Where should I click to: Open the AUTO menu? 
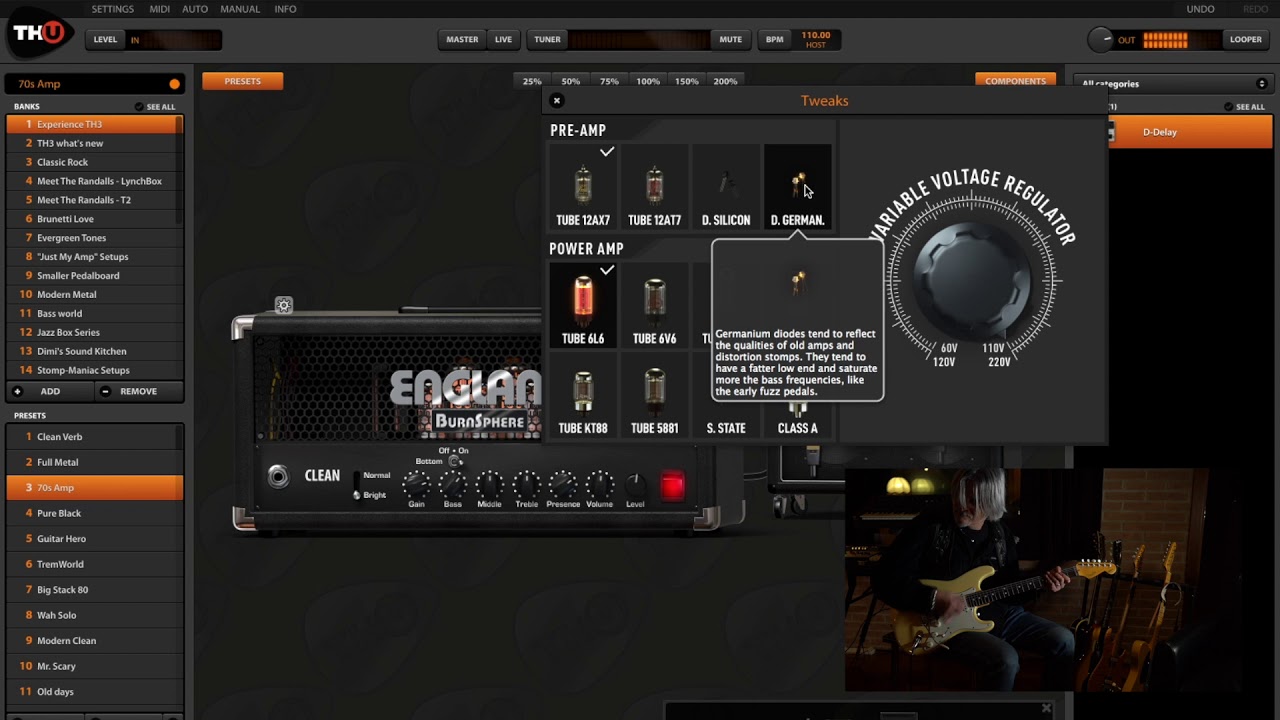point(195,9)
